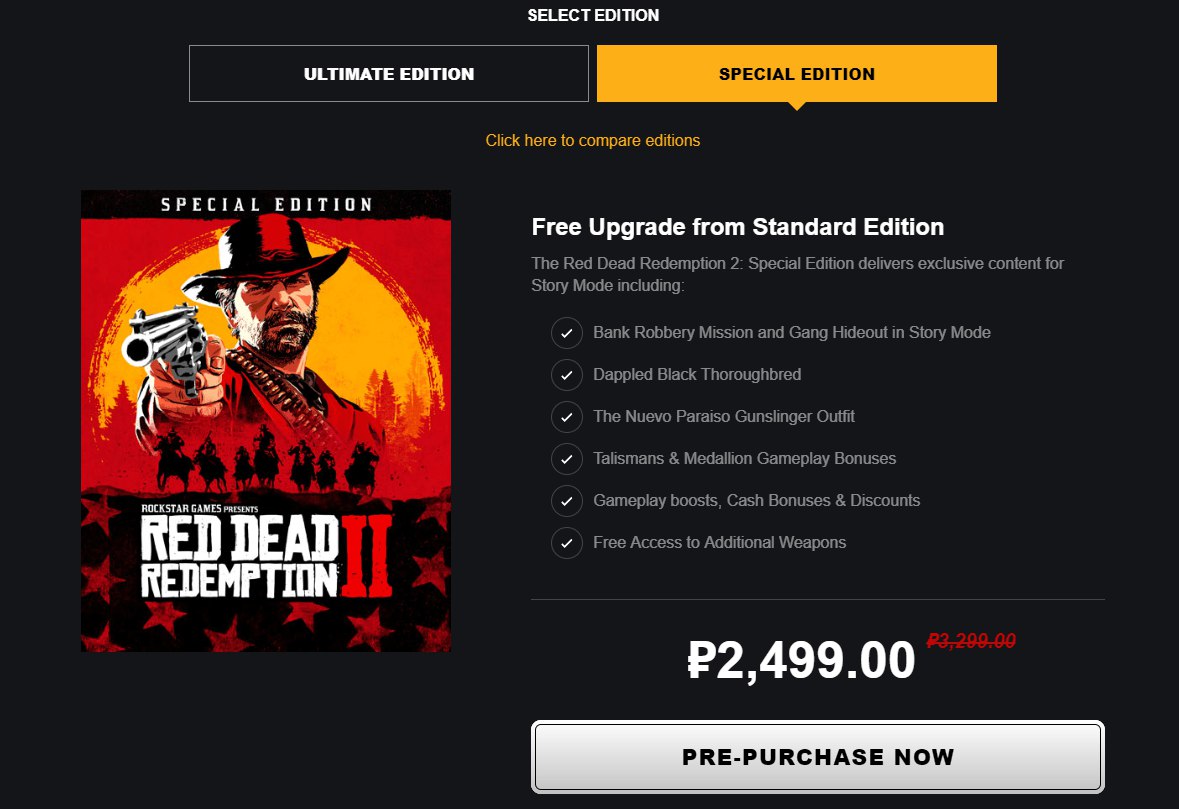Click the Red Dead Redemption II cover art

266,421
